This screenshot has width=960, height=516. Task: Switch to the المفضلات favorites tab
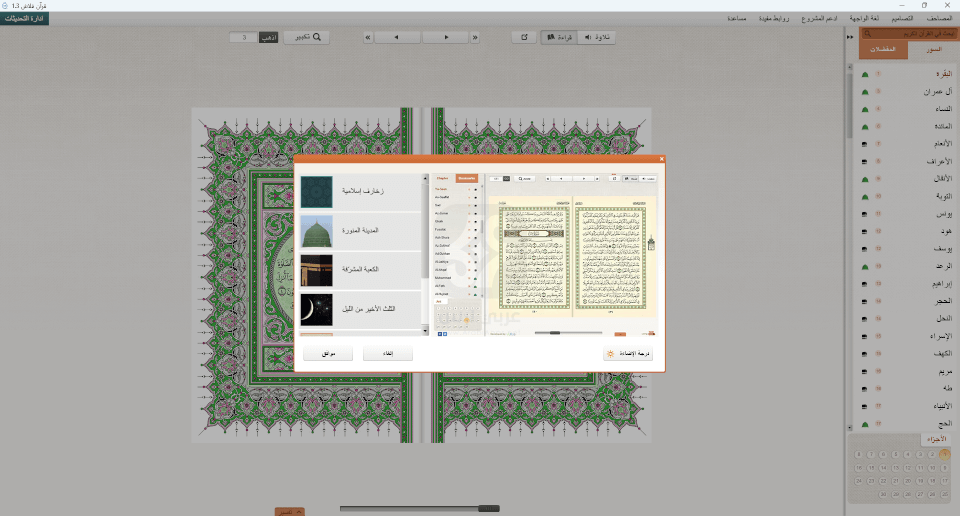883,50
